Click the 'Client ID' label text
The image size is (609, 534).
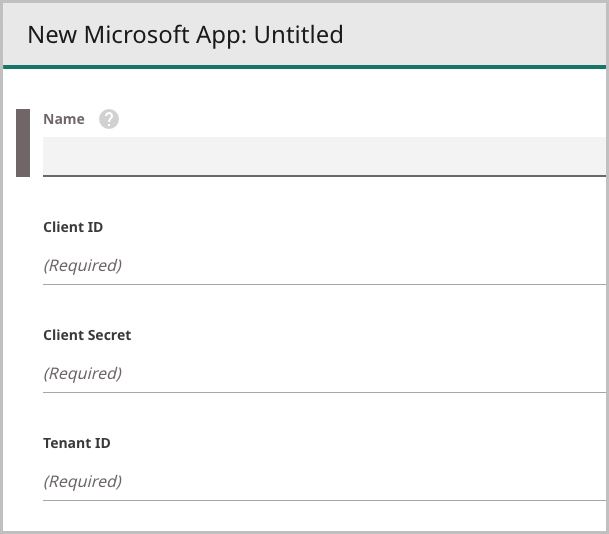73,227
